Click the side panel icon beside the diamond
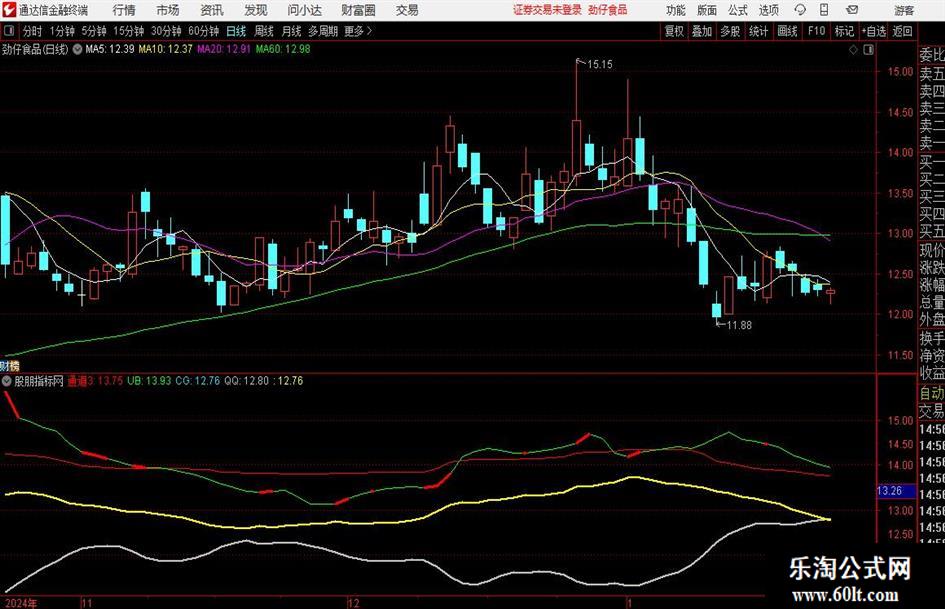Image resolution: width=945 pixels, height=609 pixels. (x=868, y=50)
